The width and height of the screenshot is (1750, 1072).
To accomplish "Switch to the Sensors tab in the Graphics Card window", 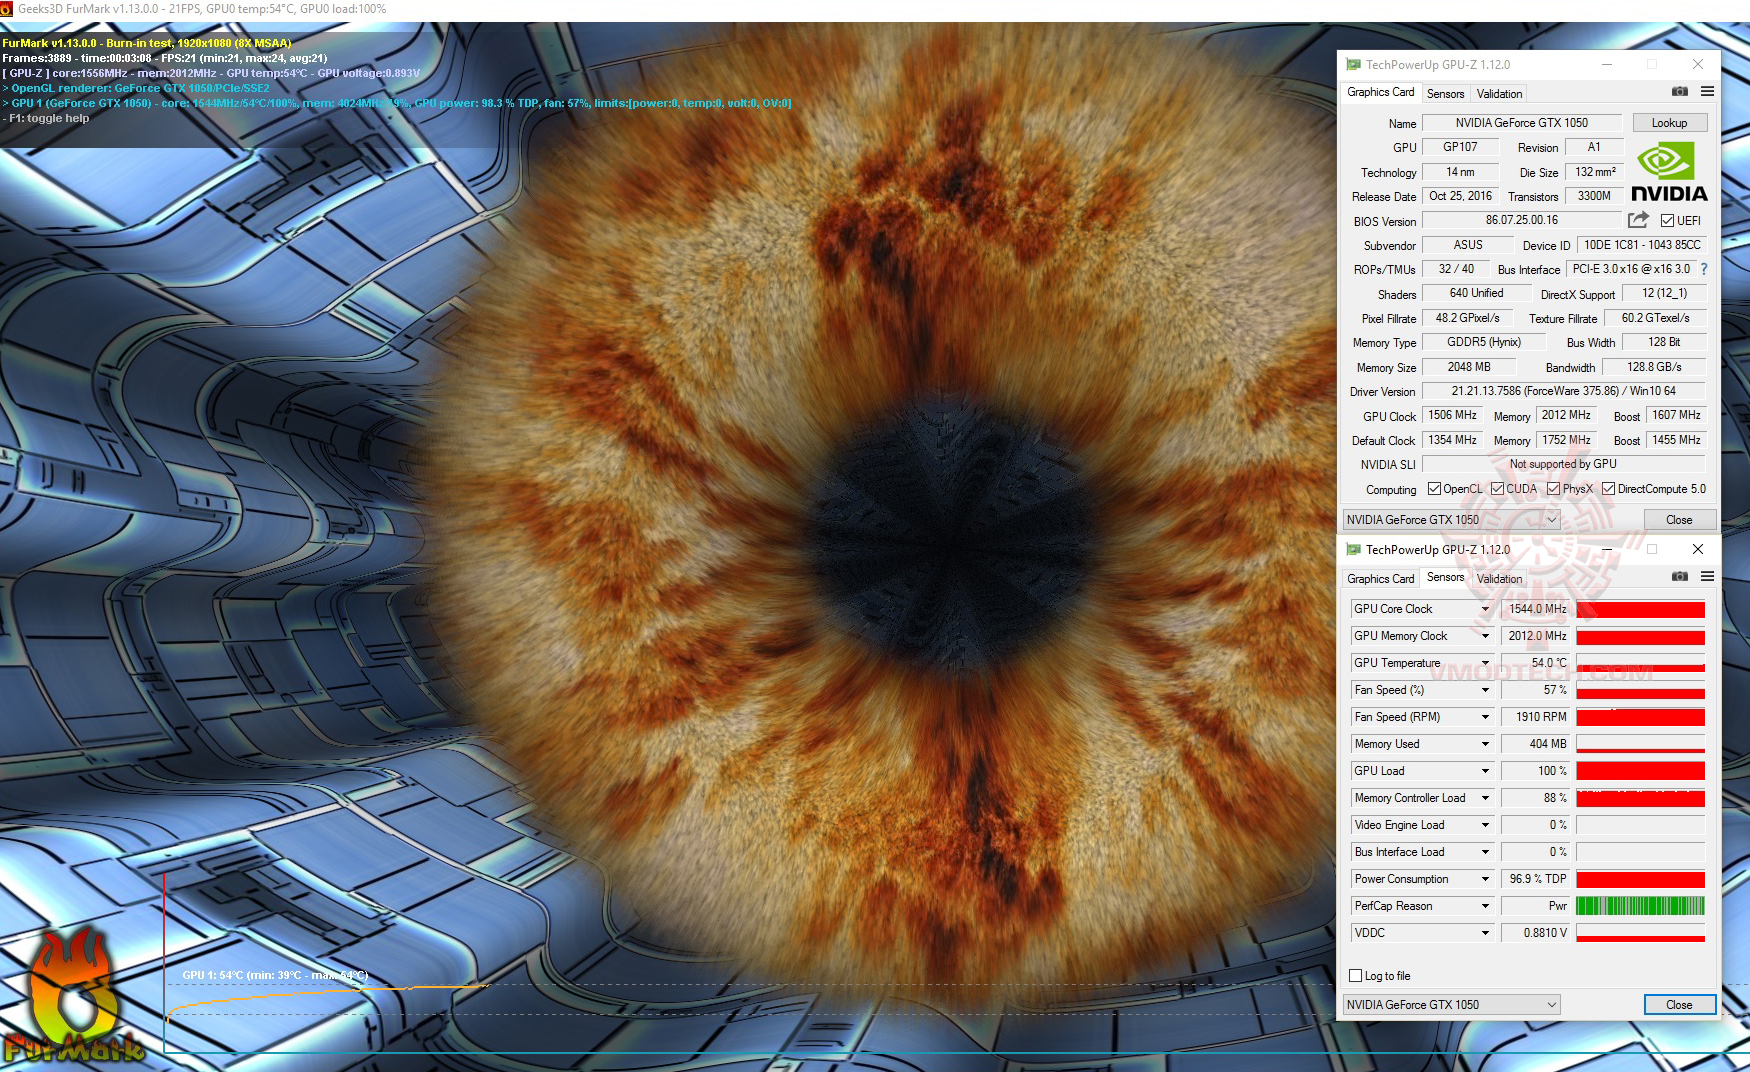I will pos(1445,94).
